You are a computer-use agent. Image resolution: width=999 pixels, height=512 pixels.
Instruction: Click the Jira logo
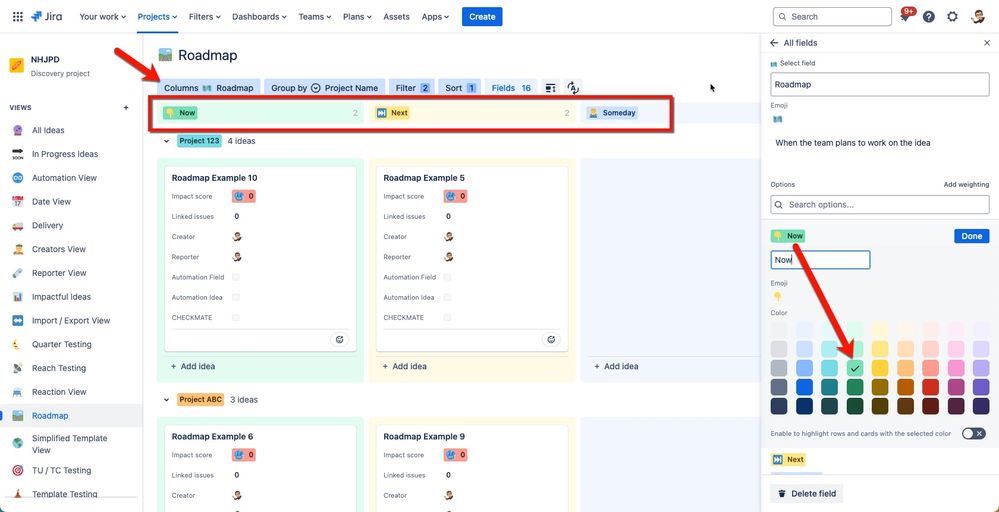point(47,17)
